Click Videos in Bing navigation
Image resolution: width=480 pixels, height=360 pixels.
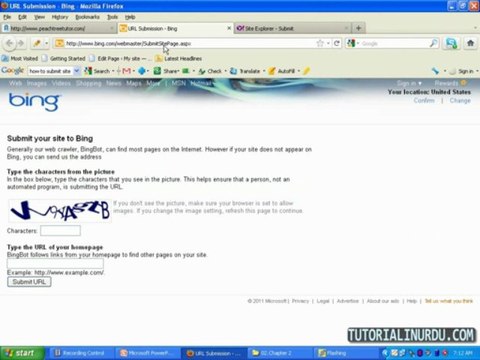[x=61, y=83]
